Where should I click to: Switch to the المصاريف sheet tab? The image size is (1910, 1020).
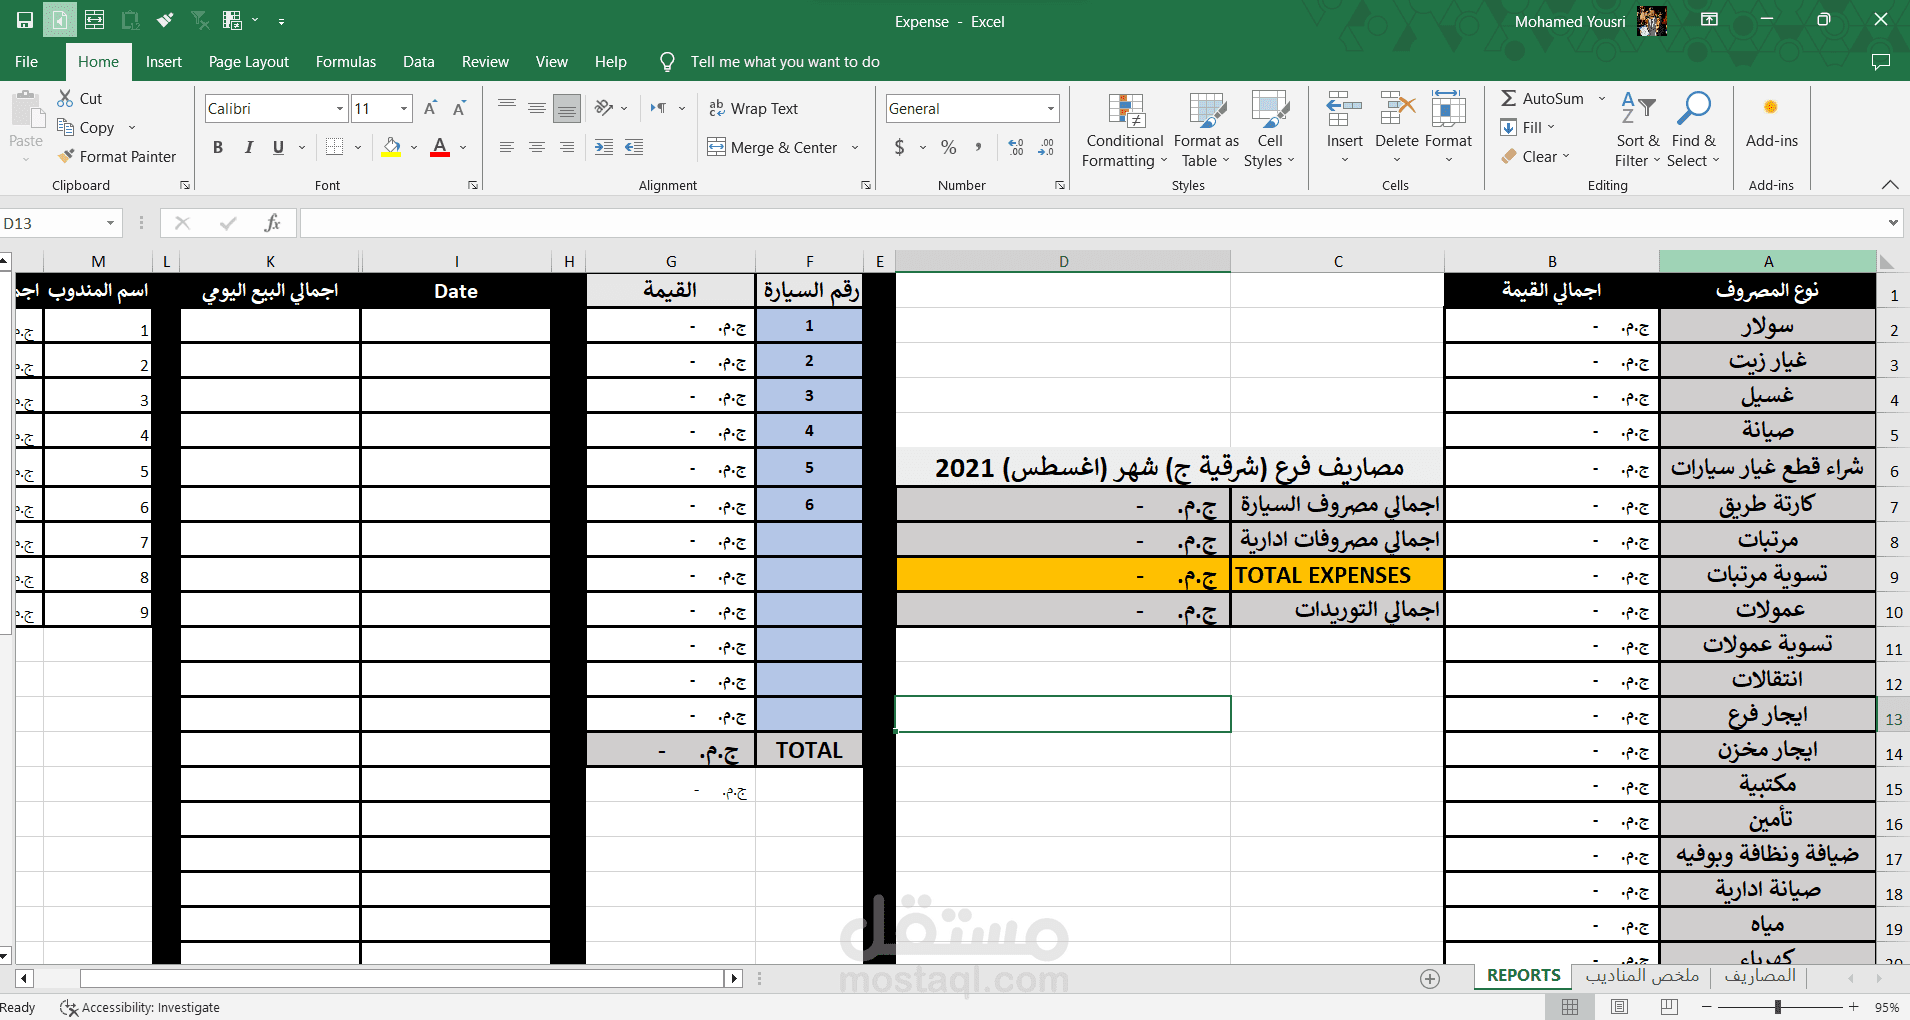click(x=1760, y=976)
